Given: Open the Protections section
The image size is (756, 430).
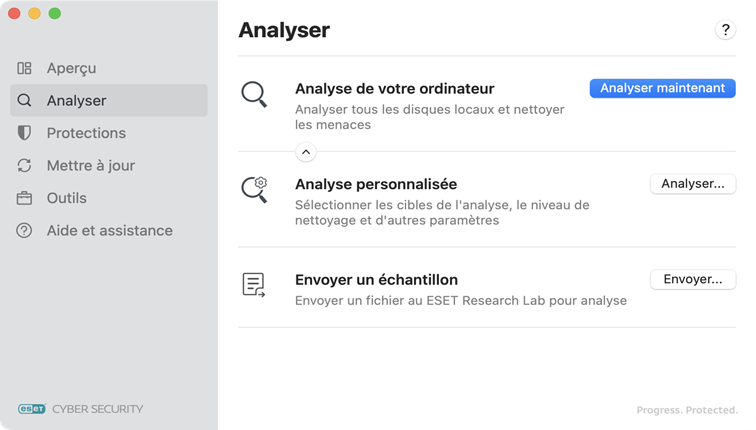Looking at the screenshot, I should tap(86, 133).
